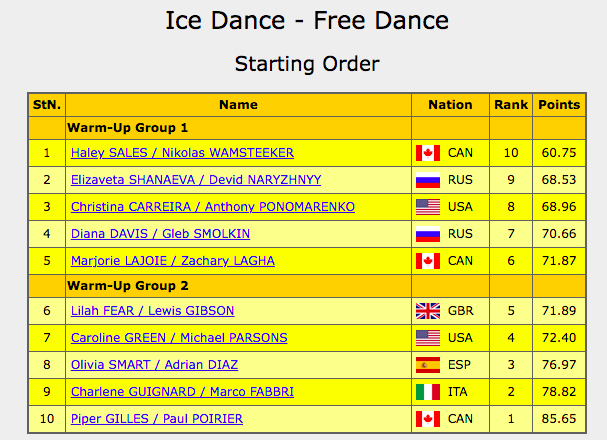
Task: Click the Points column header
Action: click(559, 105)
